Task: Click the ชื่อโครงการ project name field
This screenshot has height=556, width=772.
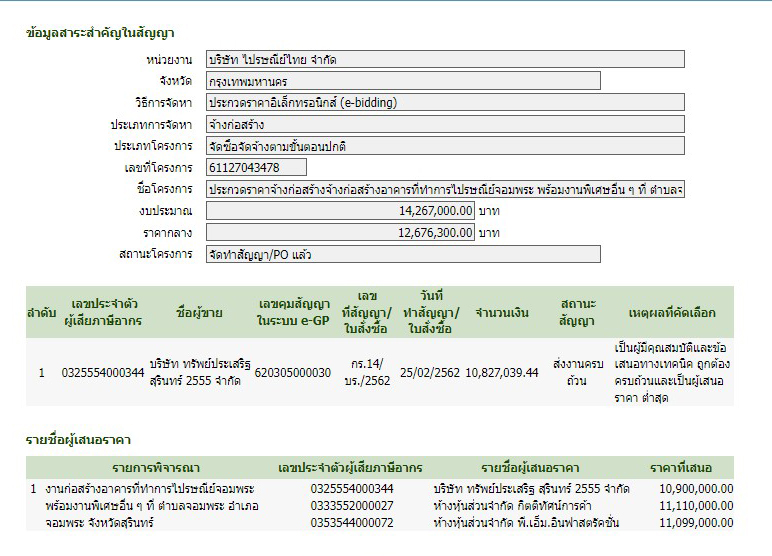Action: pos(445,189)
